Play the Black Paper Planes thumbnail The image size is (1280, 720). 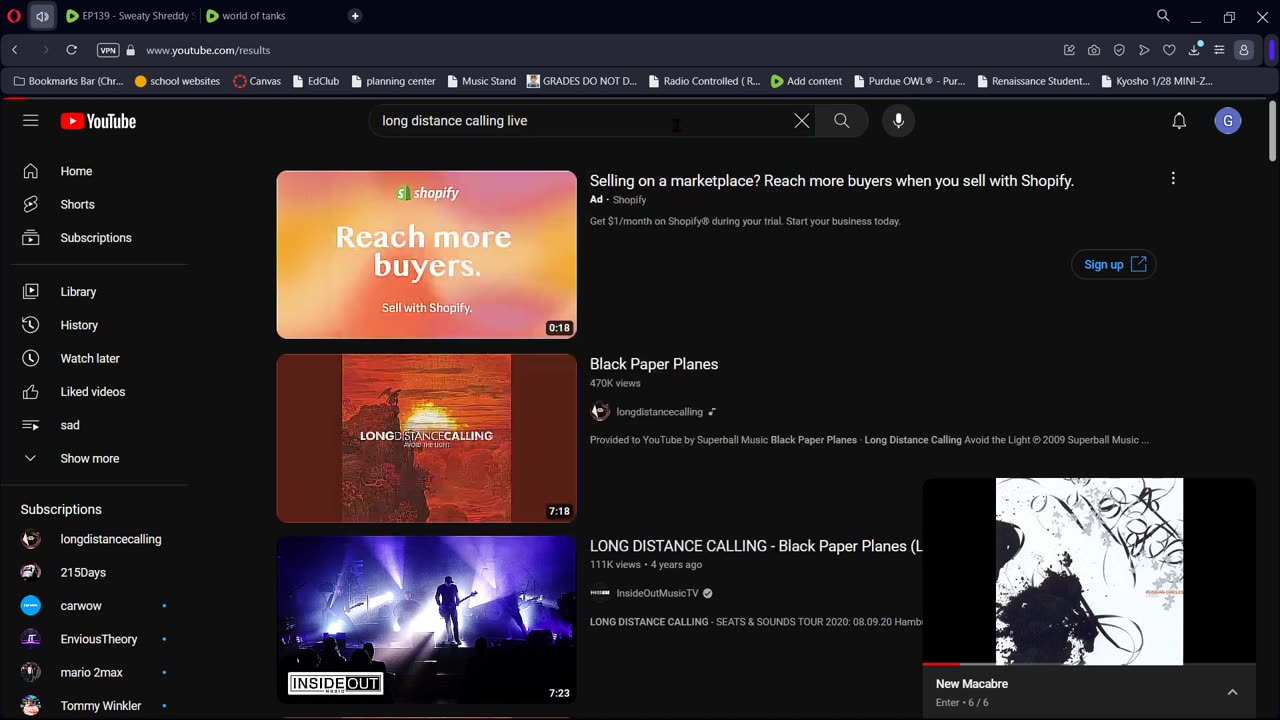(426, 438)
